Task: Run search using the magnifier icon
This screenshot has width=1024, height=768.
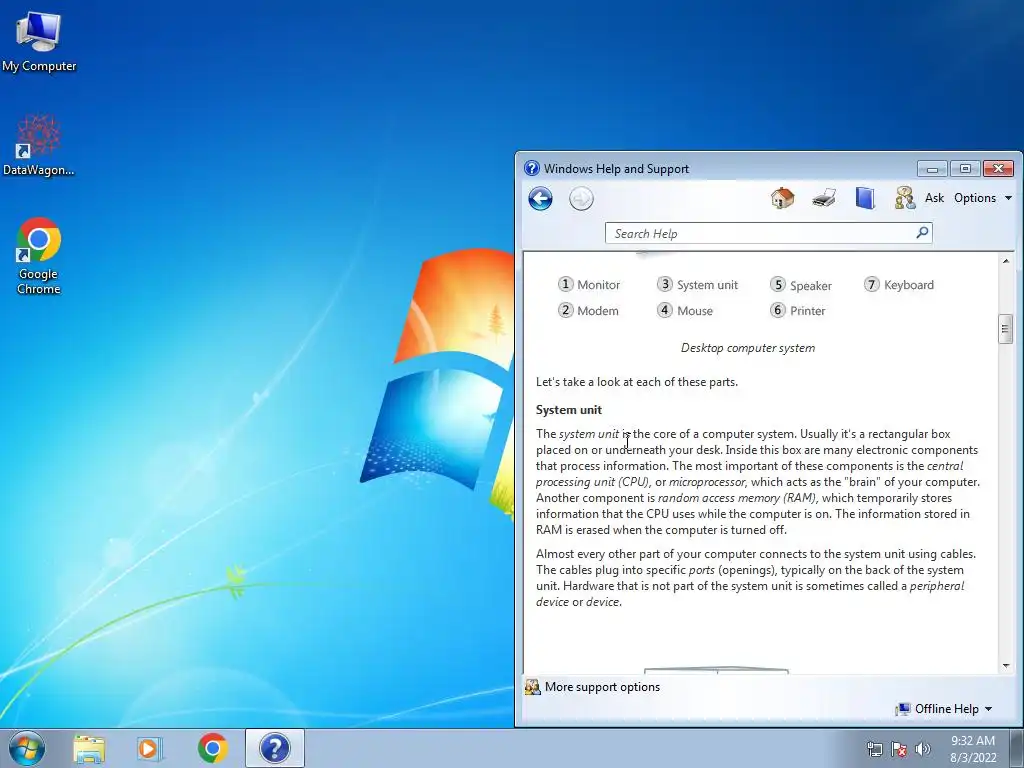Action: click(922, 232)
